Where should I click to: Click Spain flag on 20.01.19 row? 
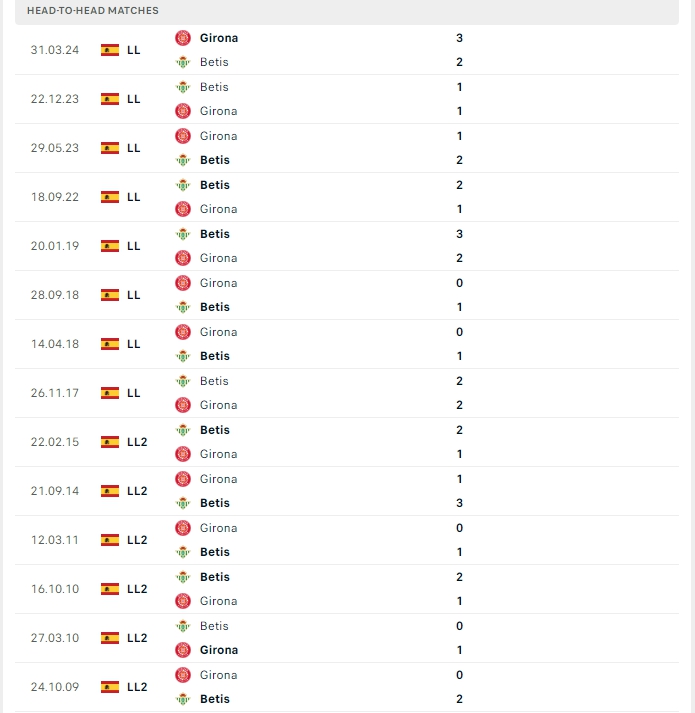click(110, 246)
